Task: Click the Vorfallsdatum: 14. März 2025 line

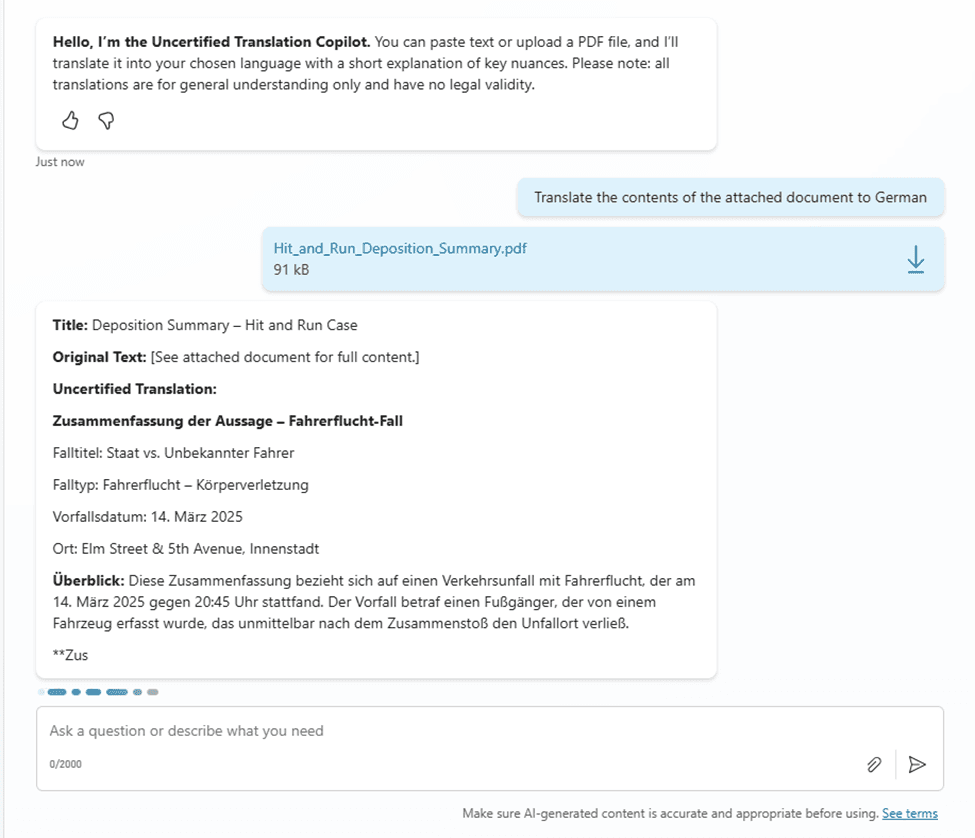Action: point(148,517)
